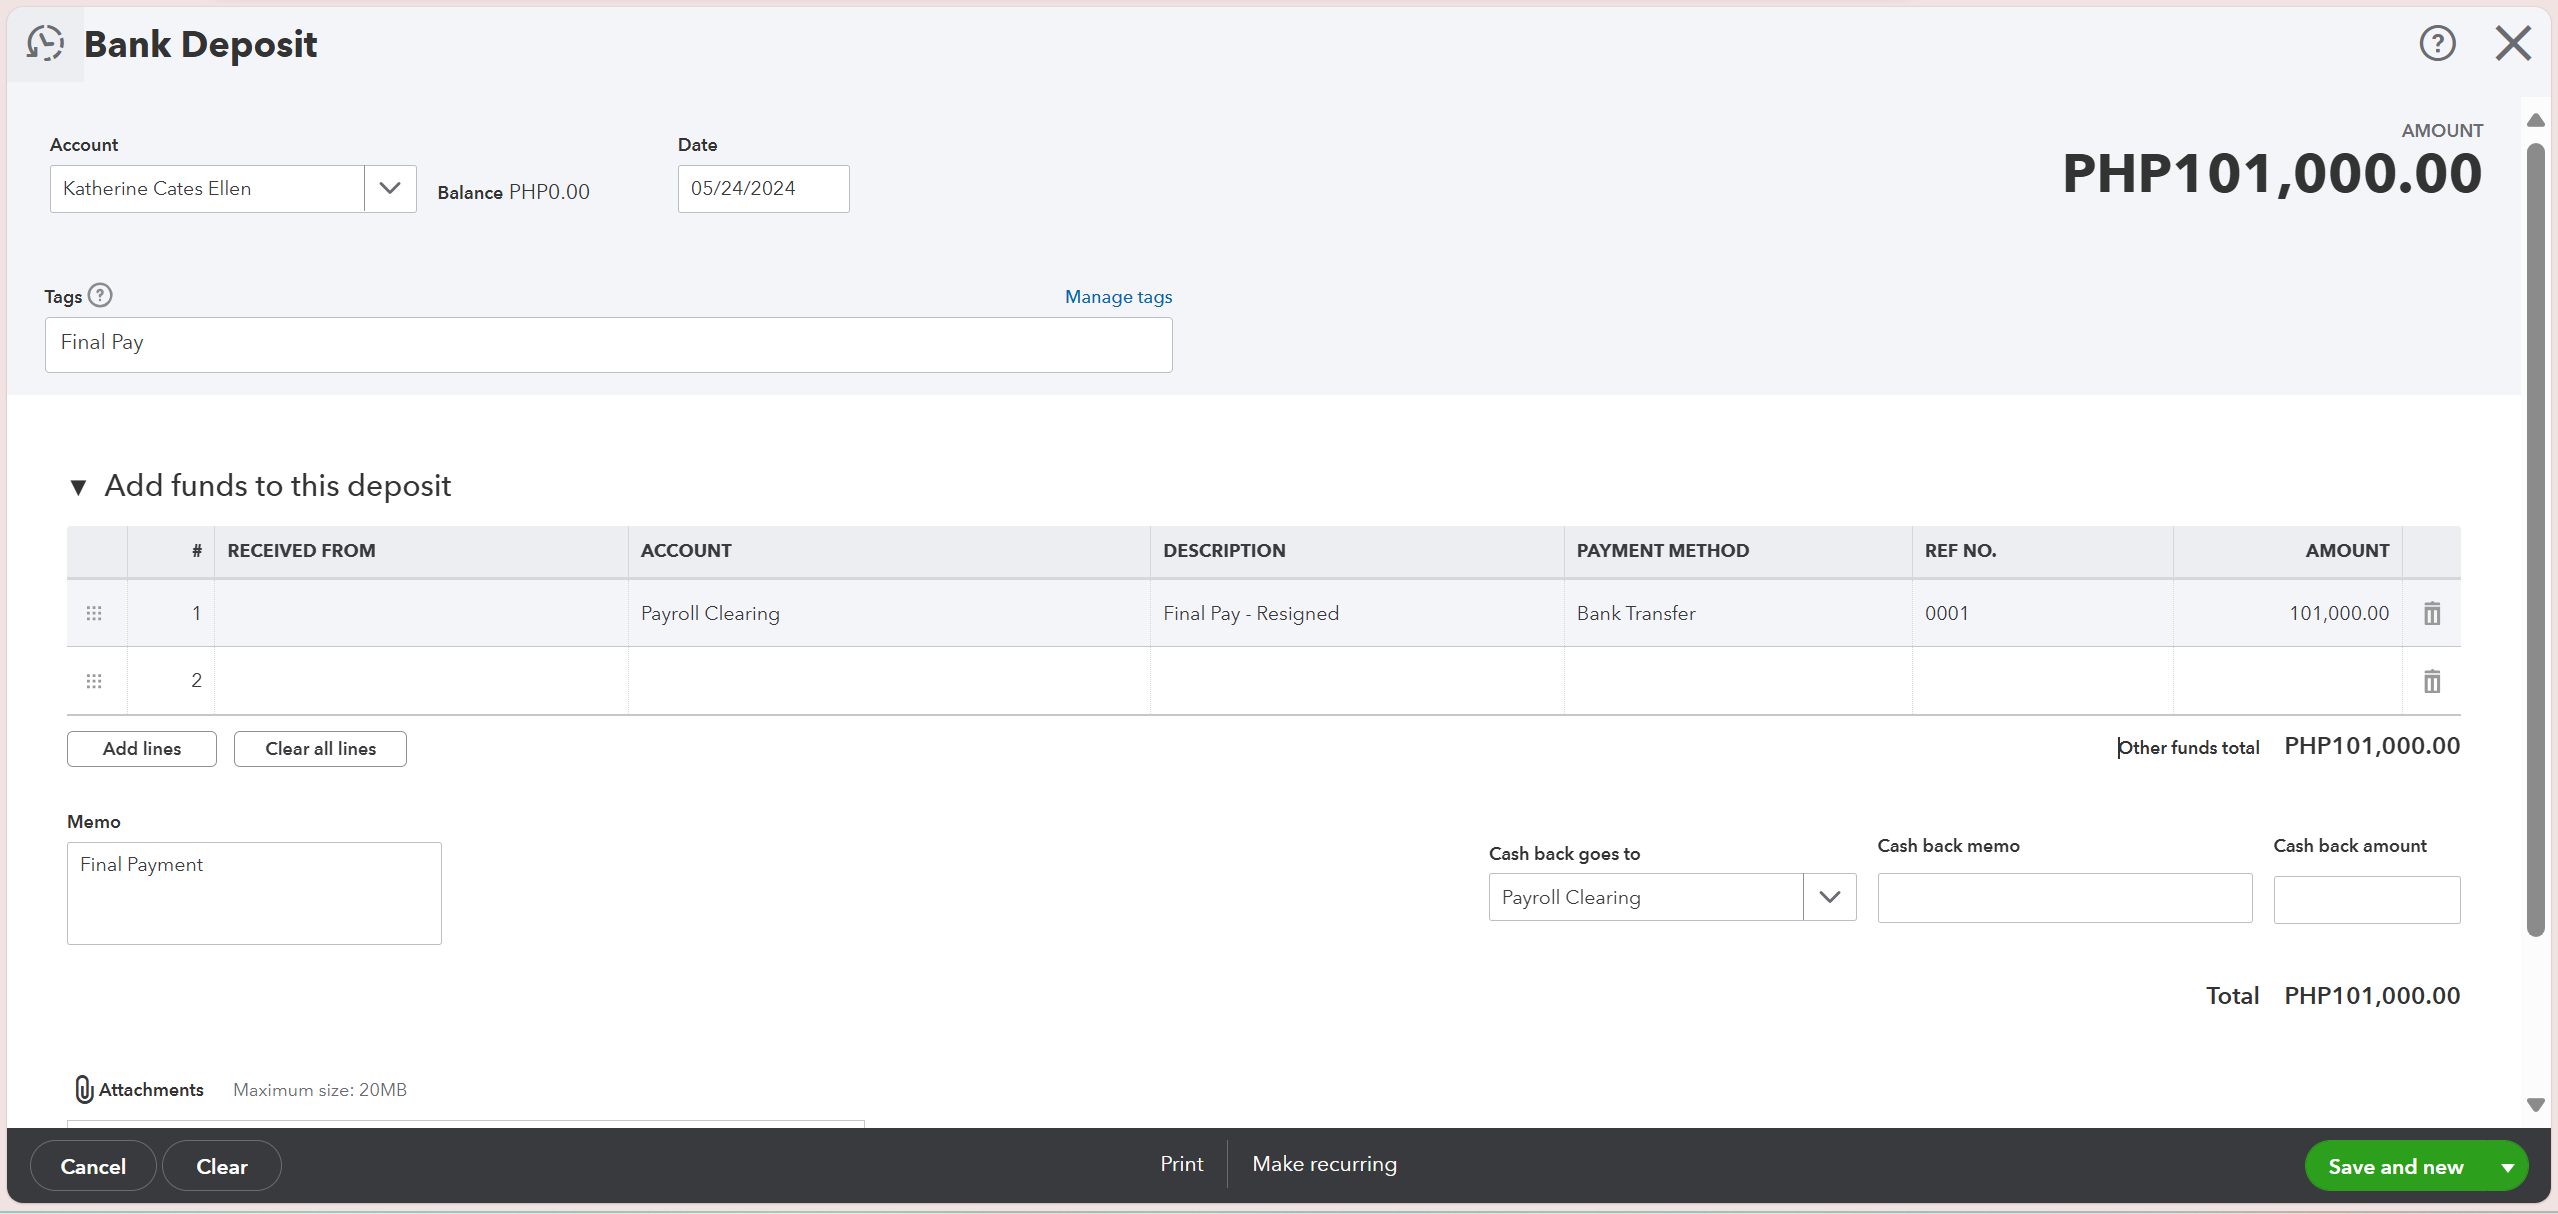
Task: Click the vertical scrollbar down arrow
Action: [x=2535, y=1105]
